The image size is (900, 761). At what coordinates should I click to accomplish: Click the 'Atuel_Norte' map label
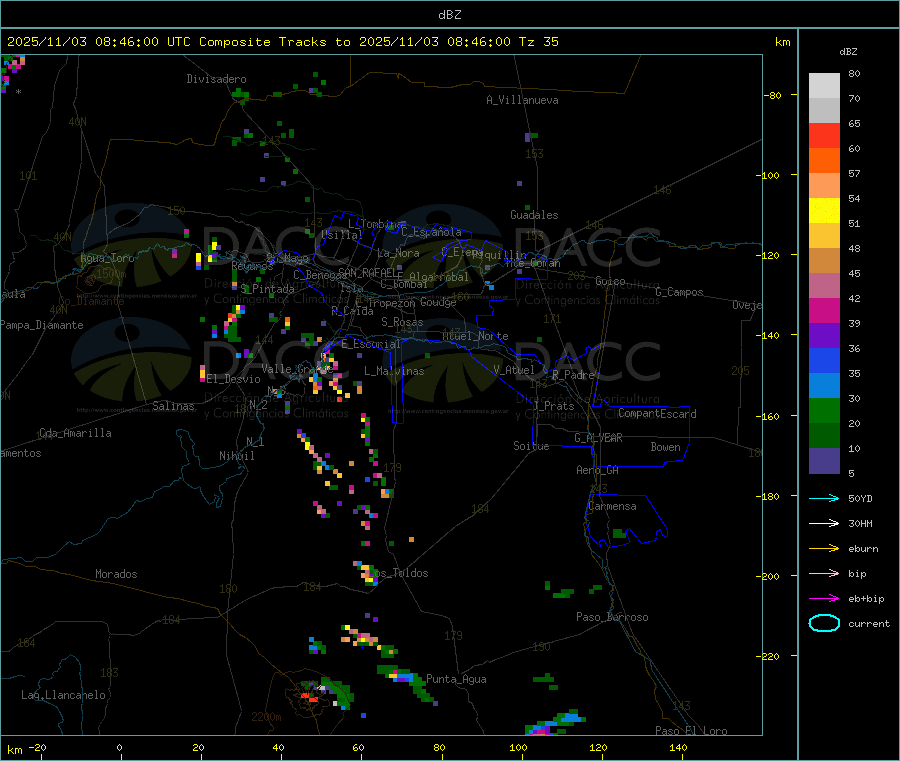[475, 336]
